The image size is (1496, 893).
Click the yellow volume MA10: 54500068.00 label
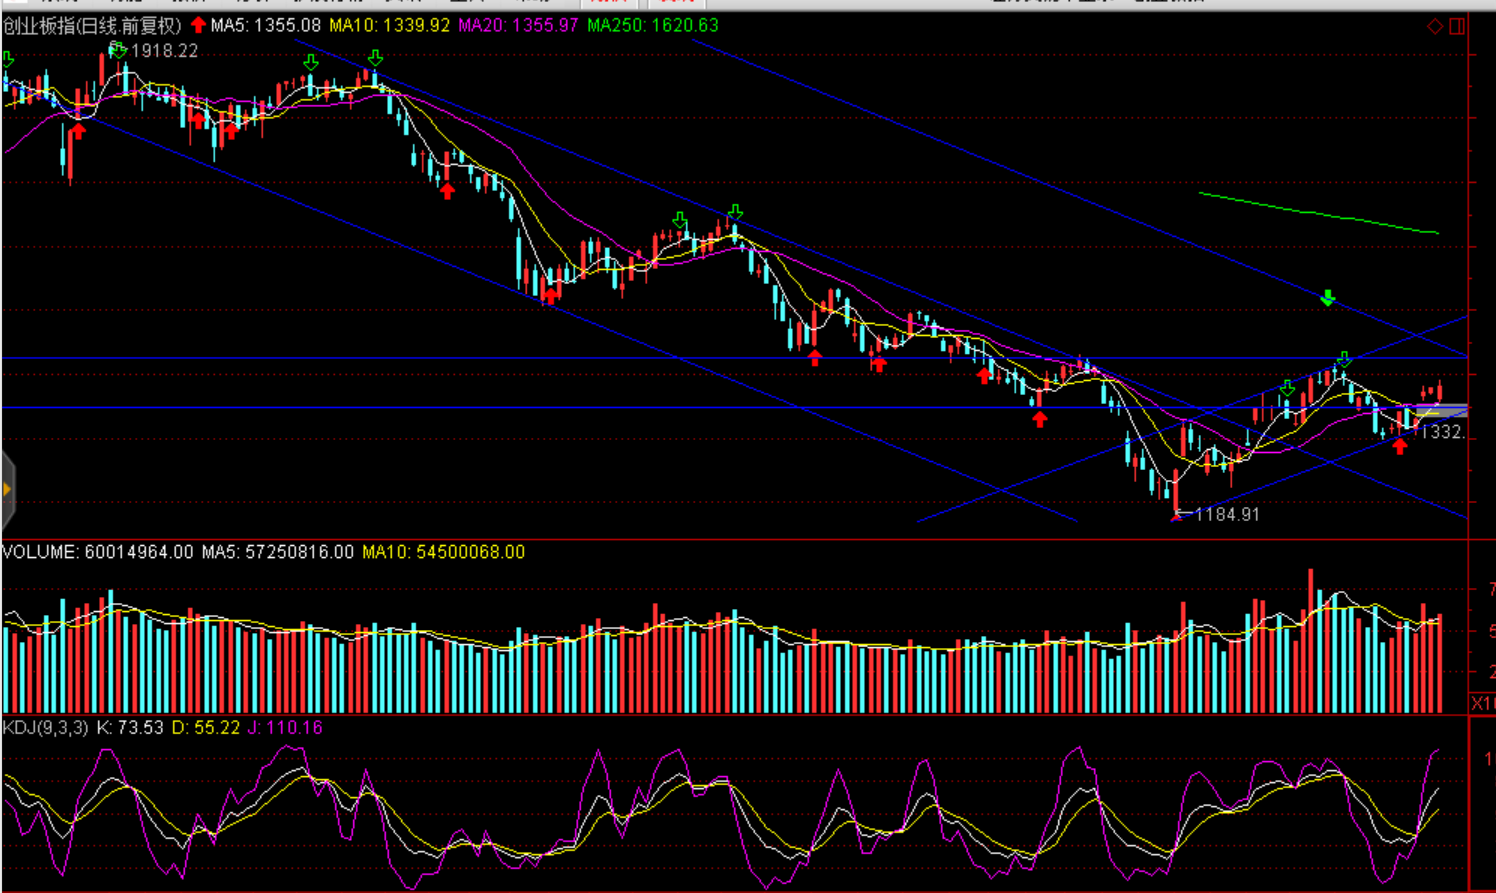[x=443, y=552]
